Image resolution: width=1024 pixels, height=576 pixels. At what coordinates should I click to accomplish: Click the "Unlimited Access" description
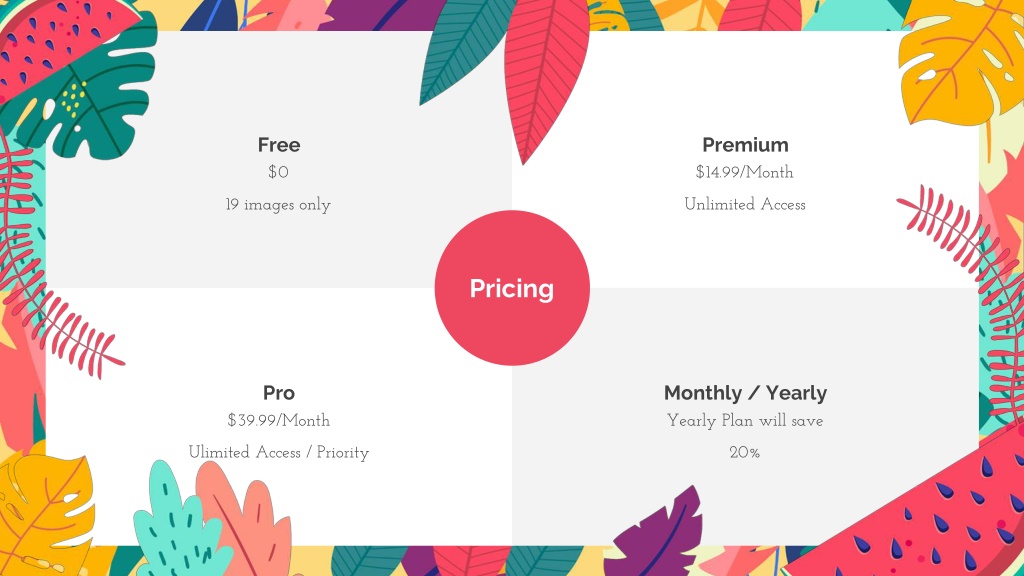(744, 204)
